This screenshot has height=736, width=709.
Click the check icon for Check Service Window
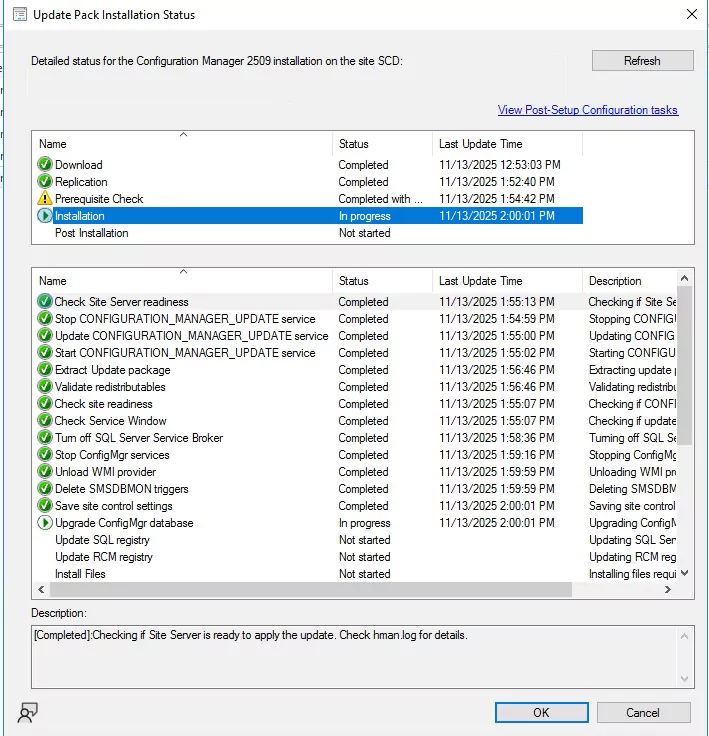(45, 421)
